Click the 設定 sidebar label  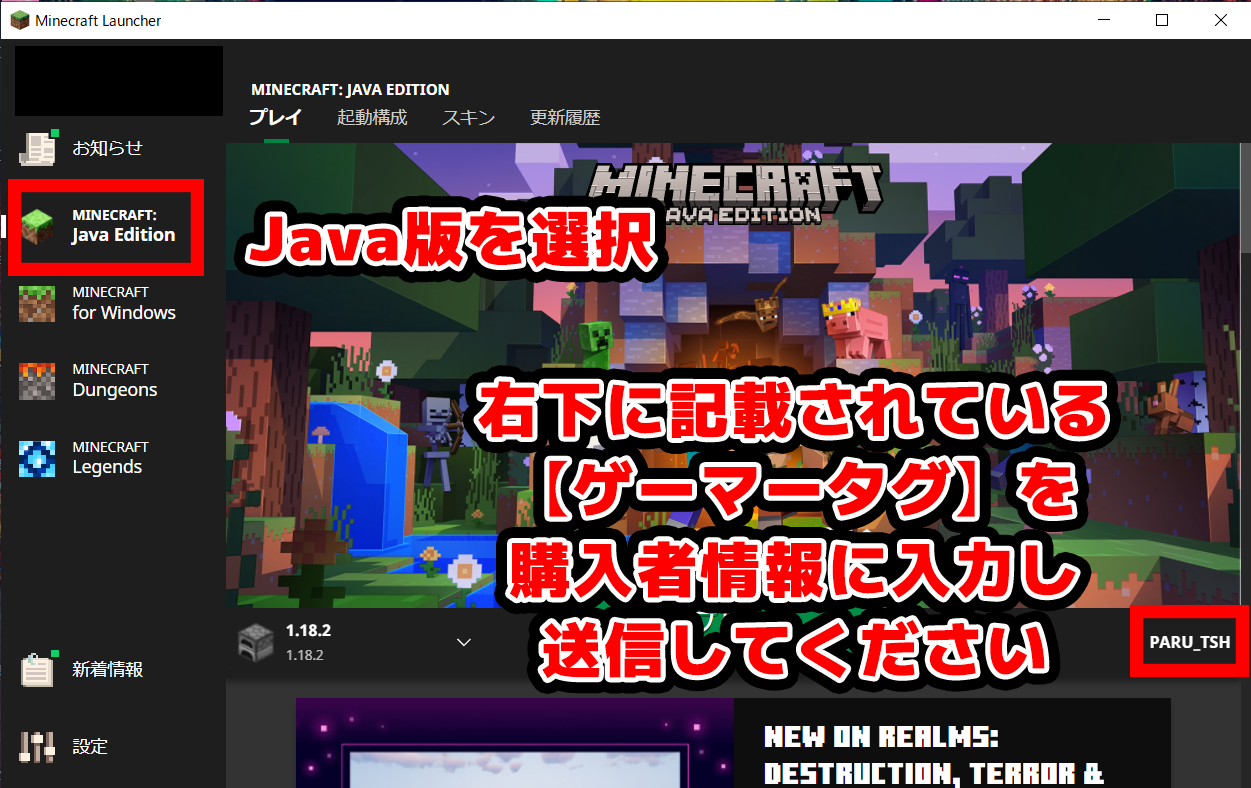pyautogui.click(x=90, y=747)
